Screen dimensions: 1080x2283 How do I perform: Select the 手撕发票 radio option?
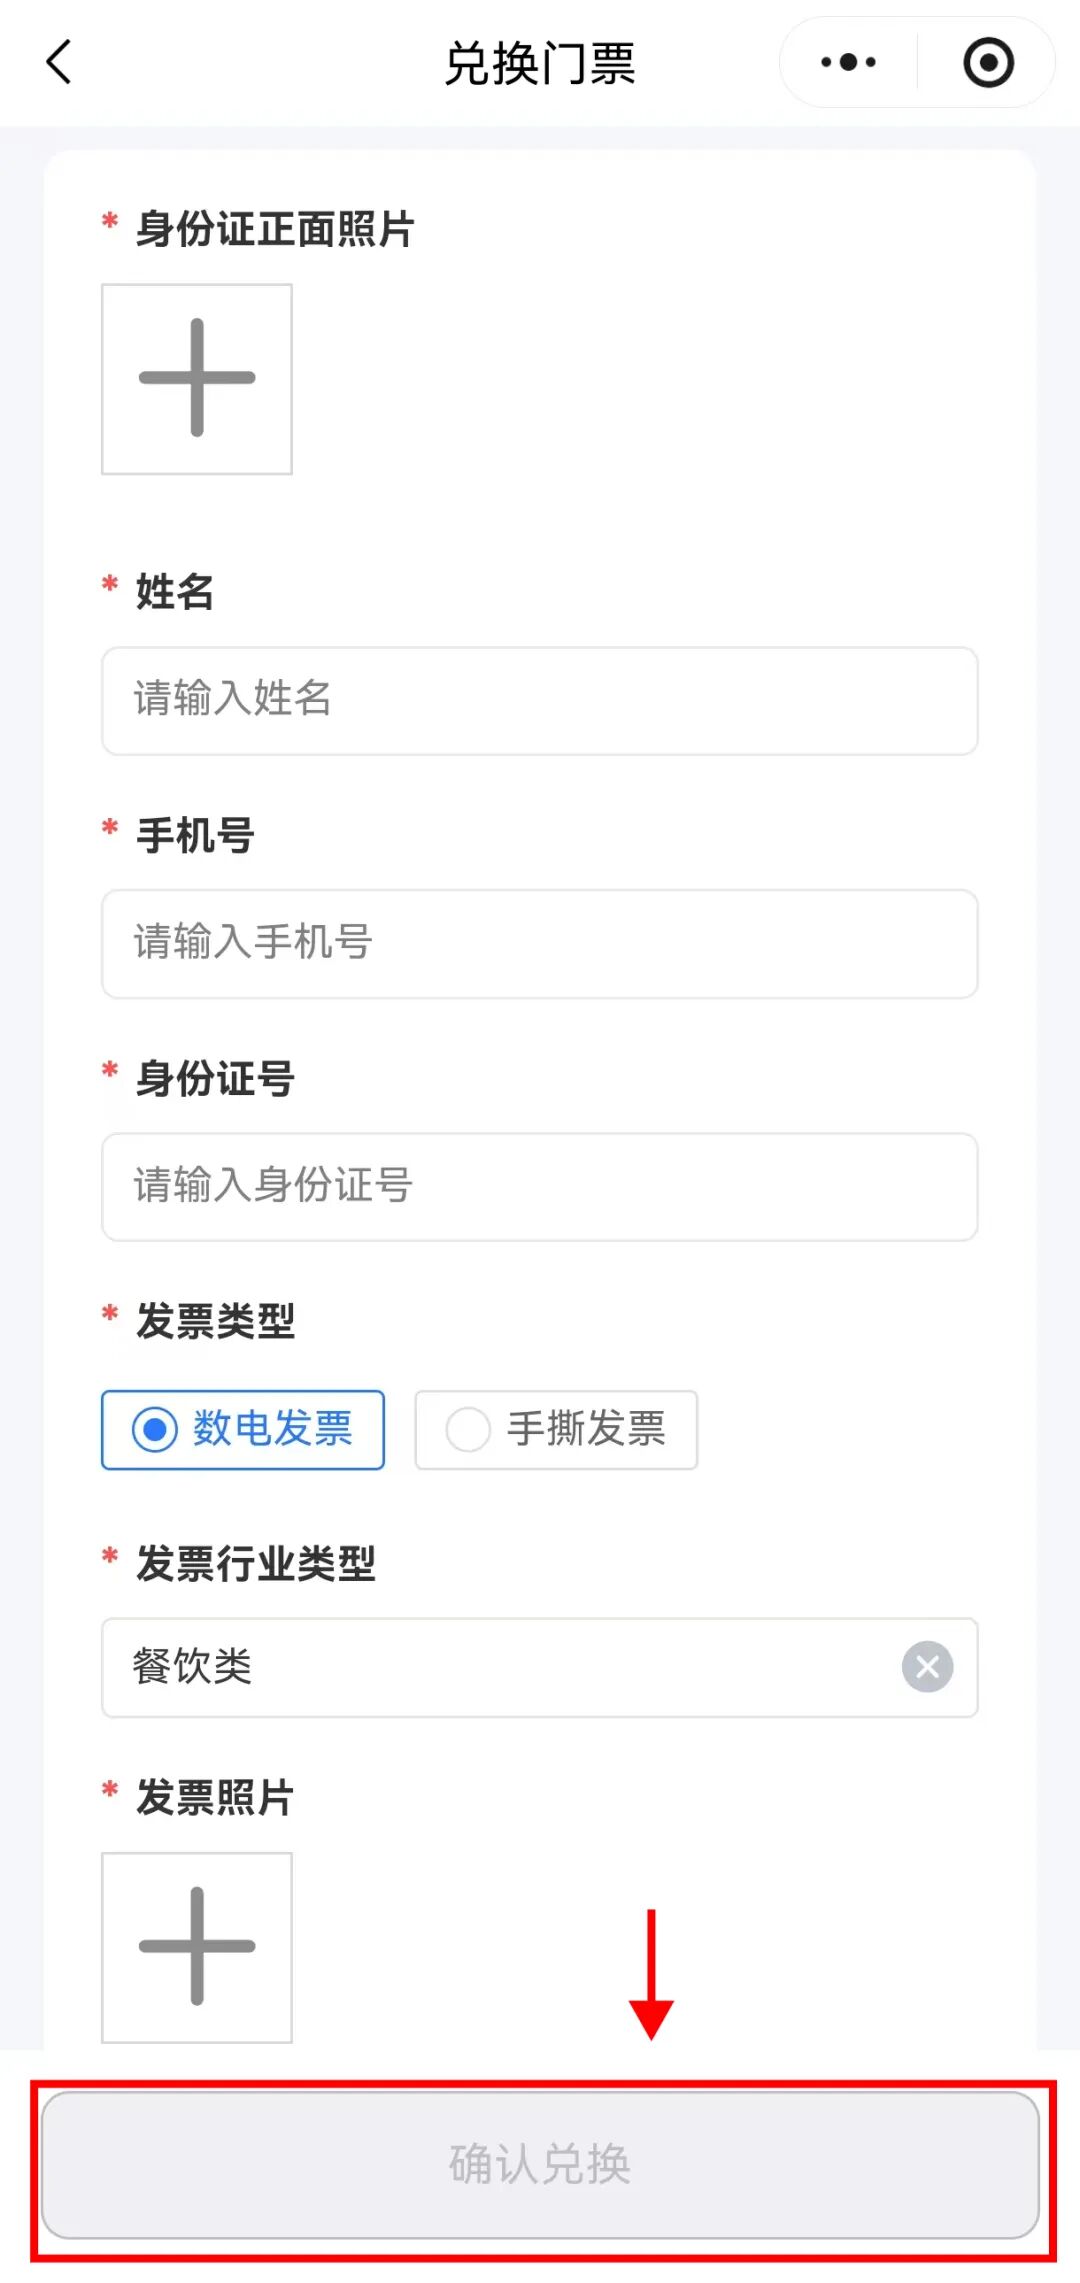pos(556,1430)
